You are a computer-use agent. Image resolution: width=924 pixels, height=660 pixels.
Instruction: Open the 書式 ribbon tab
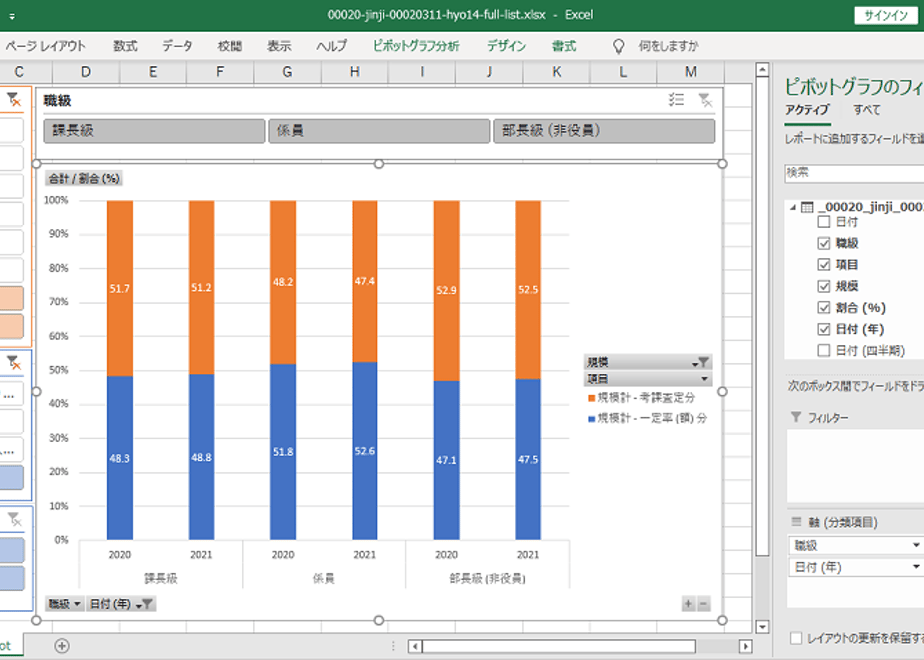pos(564,46)
